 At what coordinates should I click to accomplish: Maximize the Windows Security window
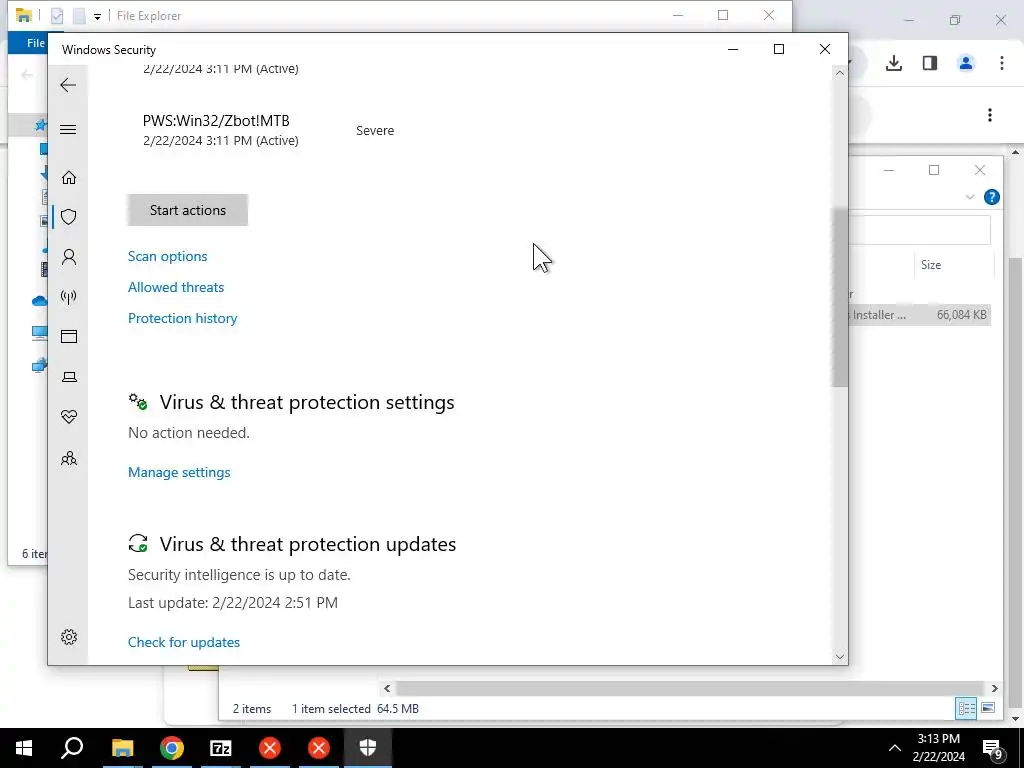tap(778, 49)
